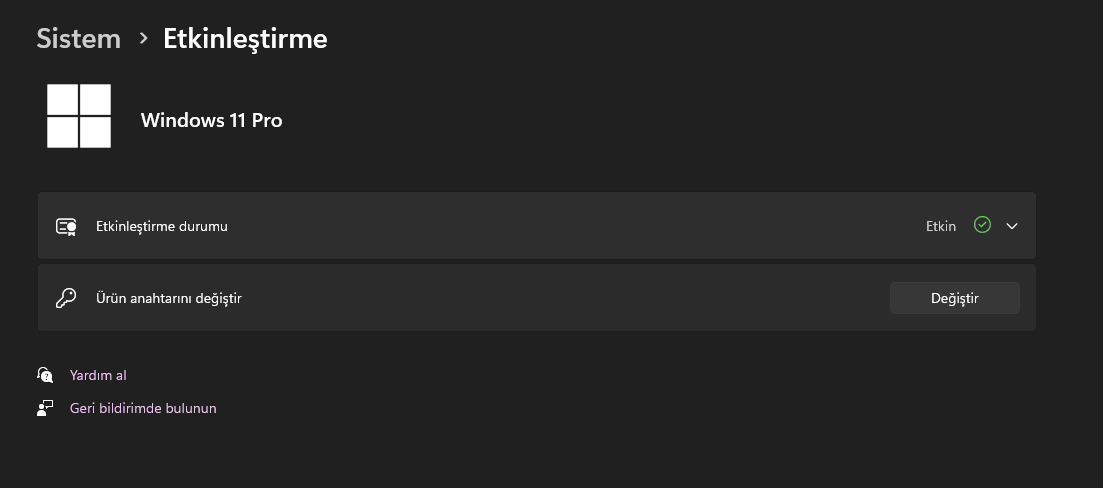Click the green checkmark next to Etkin

(982, 226)
